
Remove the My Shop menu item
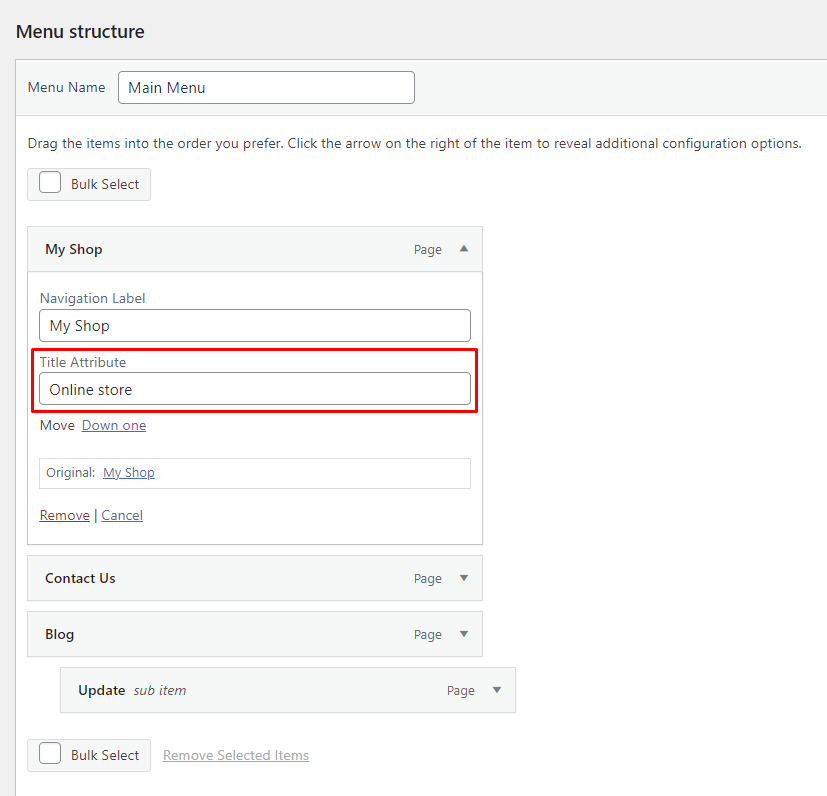pyautogui.click(x=64, y=515)
